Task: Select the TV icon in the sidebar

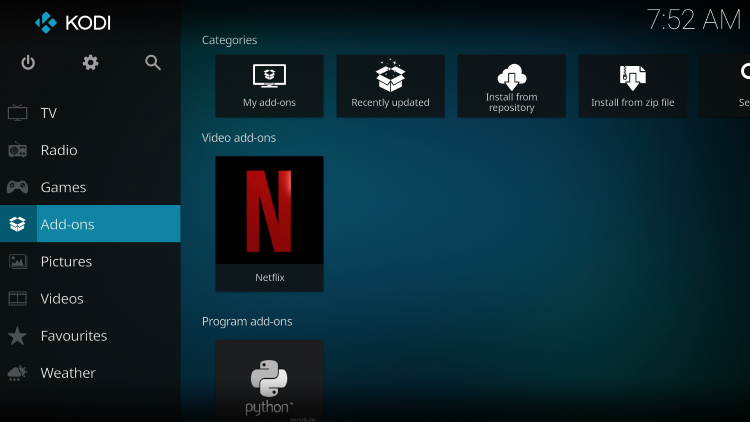Action: pyautogui.click(x=18, y=113)
